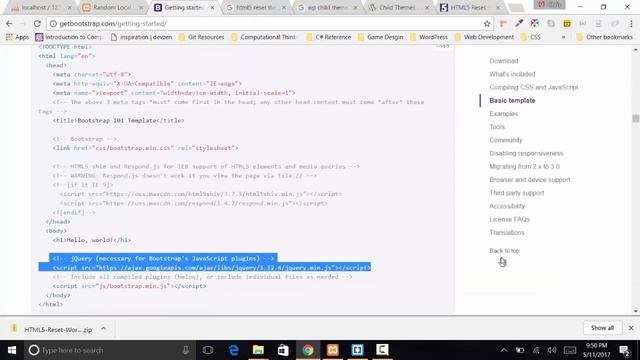This screenshot has width=640, height=360.
Task: Jump to Examples section
Action: [x=504, y=114]
